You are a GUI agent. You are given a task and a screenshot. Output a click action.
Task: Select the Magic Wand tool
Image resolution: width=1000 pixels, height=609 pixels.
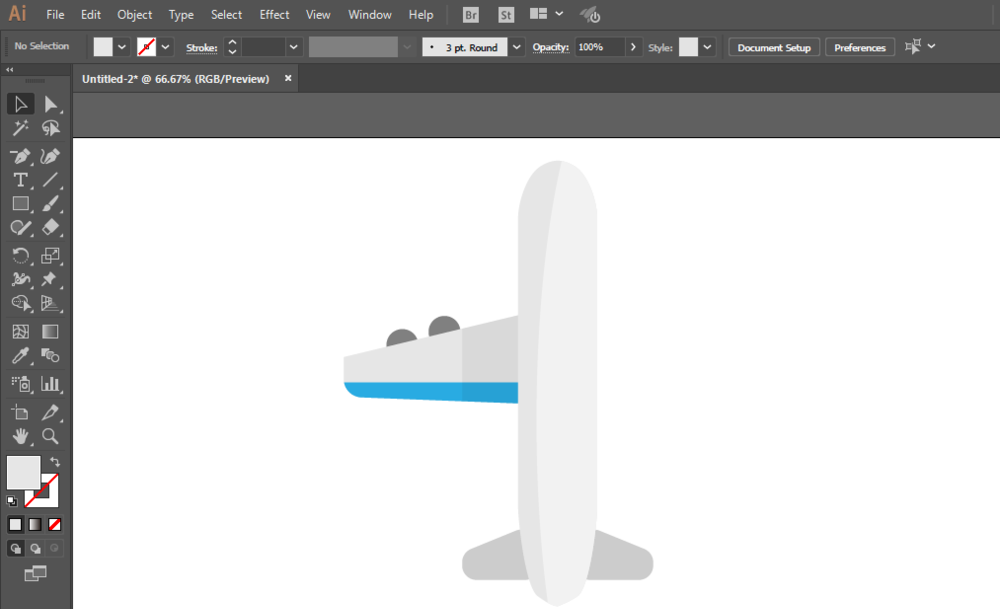(x=20, y=128)
